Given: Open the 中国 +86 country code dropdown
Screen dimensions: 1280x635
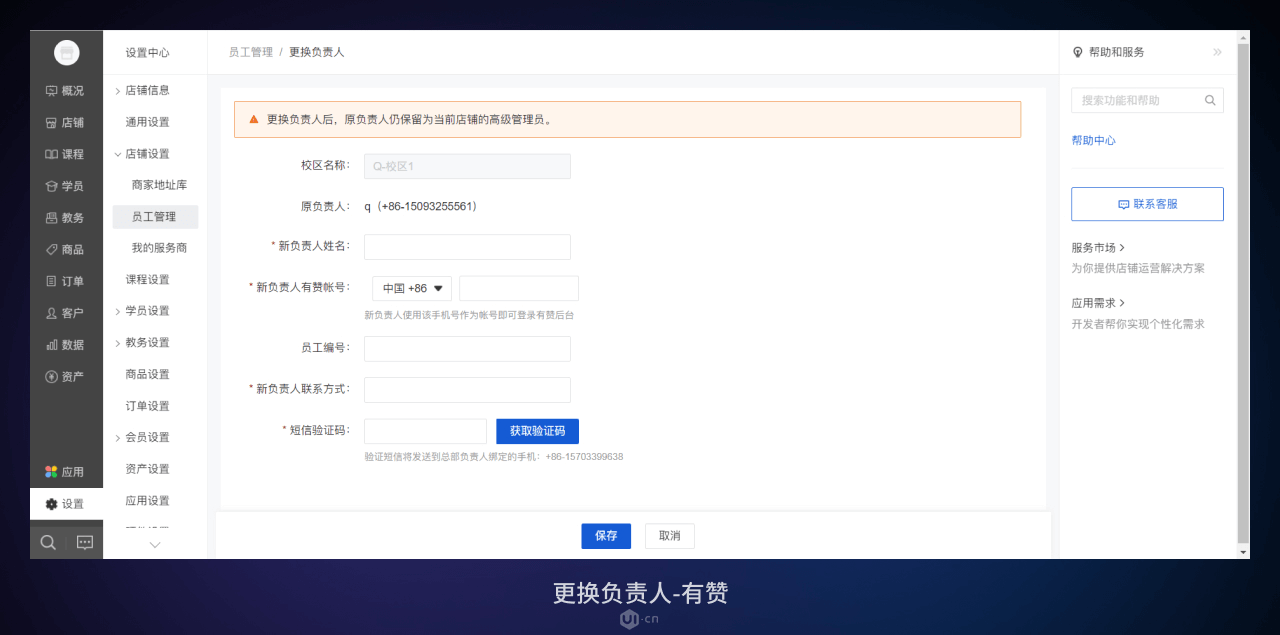Looking at the screenshot, I should tap(412, 288).
